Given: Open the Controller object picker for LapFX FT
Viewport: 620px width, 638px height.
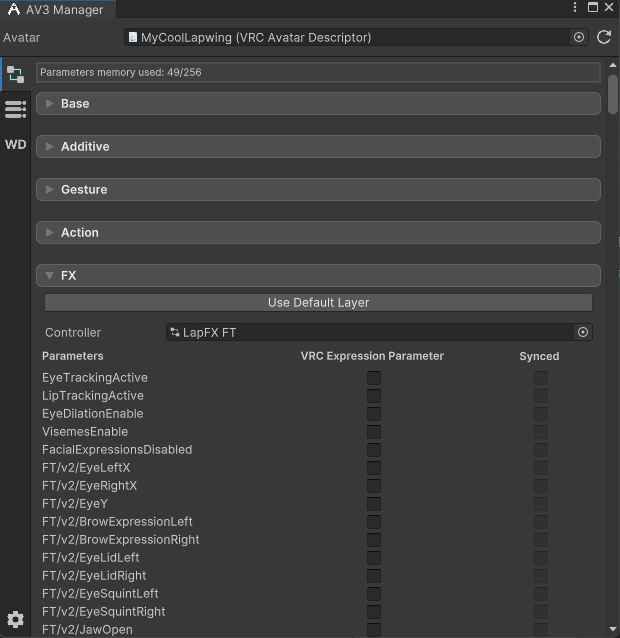Looking at the screenshot, I should (x=583, y=332).
